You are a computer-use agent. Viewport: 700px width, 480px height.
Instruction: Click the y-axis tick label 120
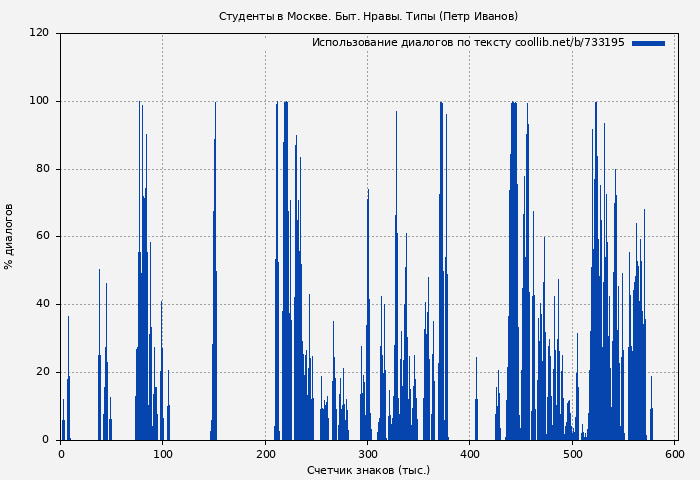(x=39, y=33)
